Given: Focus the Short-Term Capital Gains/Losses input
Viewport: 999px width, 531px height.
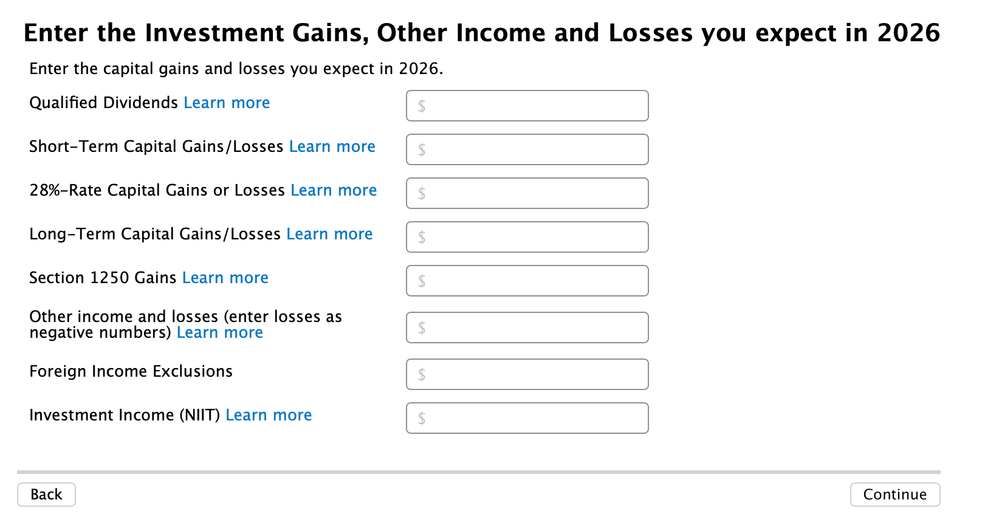Looking at the screenshot, I should [527, 150].
